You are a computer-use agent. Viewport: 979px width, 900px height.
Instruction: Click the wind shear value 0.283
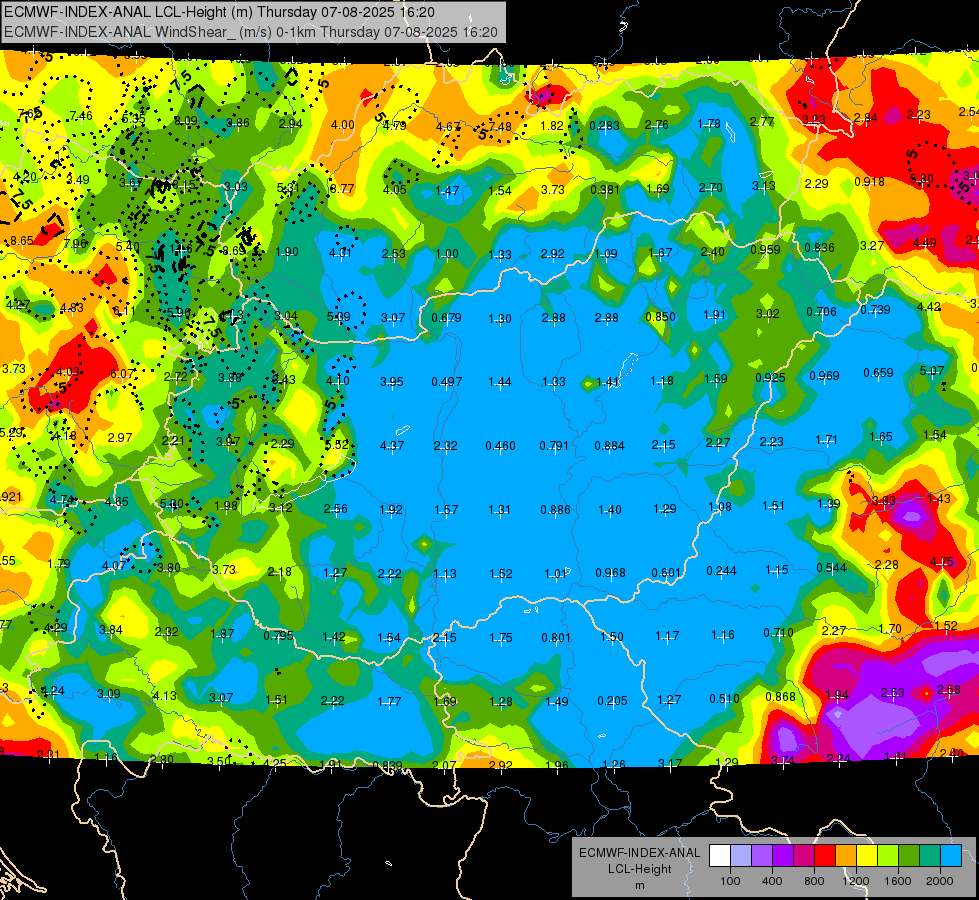click(x=604, y=126)
